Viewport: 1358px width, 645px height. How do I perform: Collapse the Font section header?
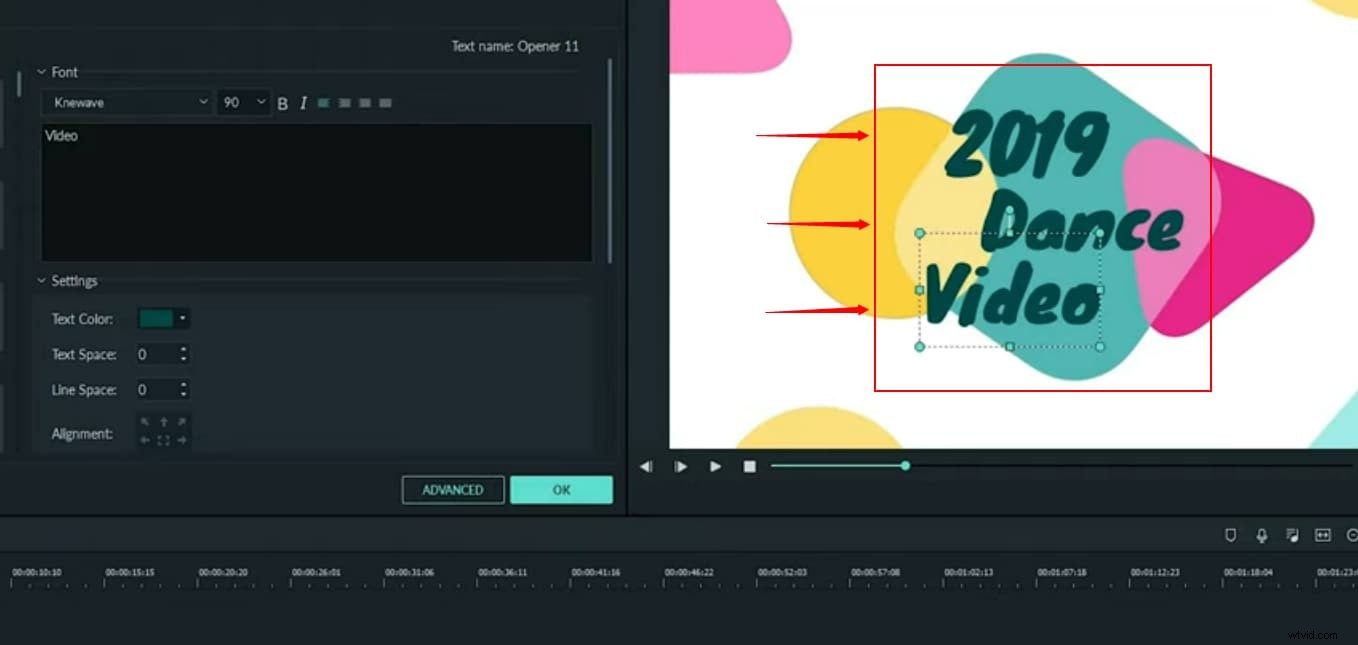point(41,71)
